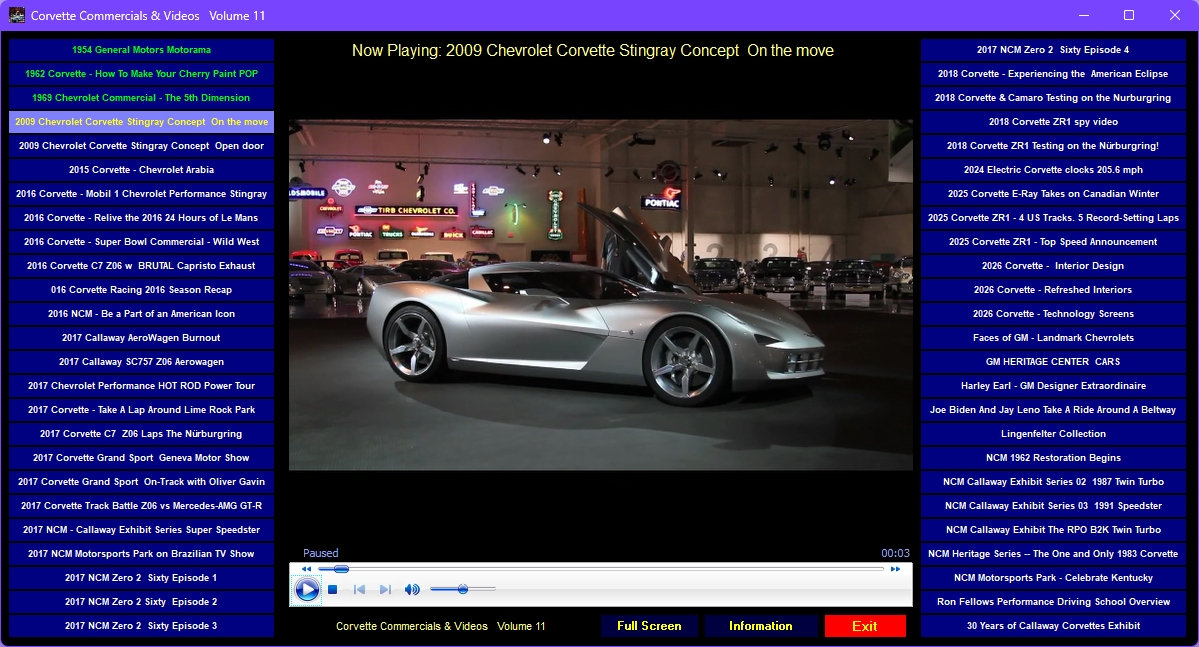Open the Lingenfelter Collection video
Viewport: 1199px width, 647px height.
click(x=1053, y=434)
